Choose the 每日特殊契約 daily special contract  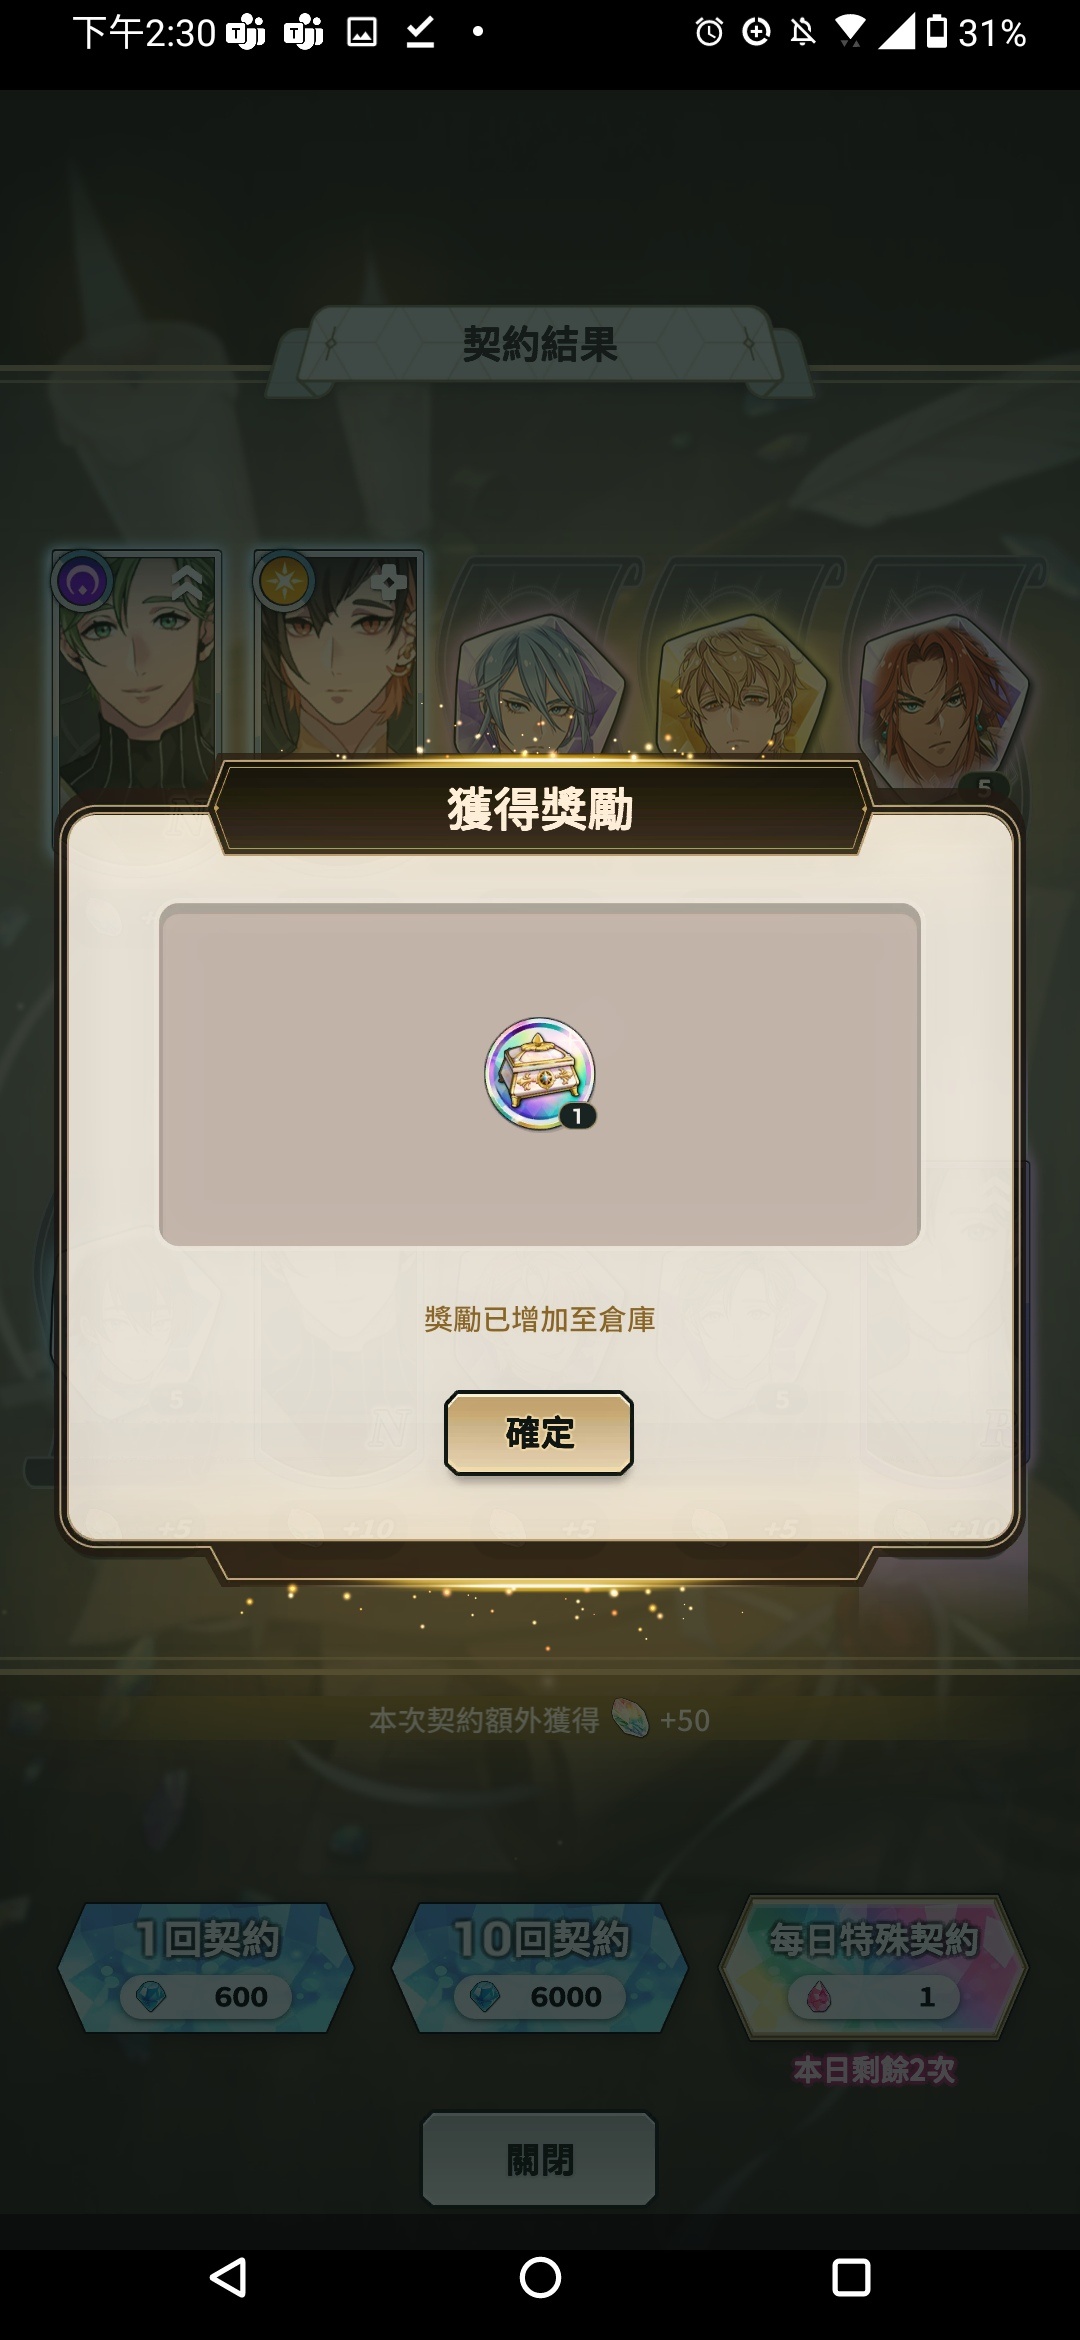pyautogui.click(x=873, y=1967)
